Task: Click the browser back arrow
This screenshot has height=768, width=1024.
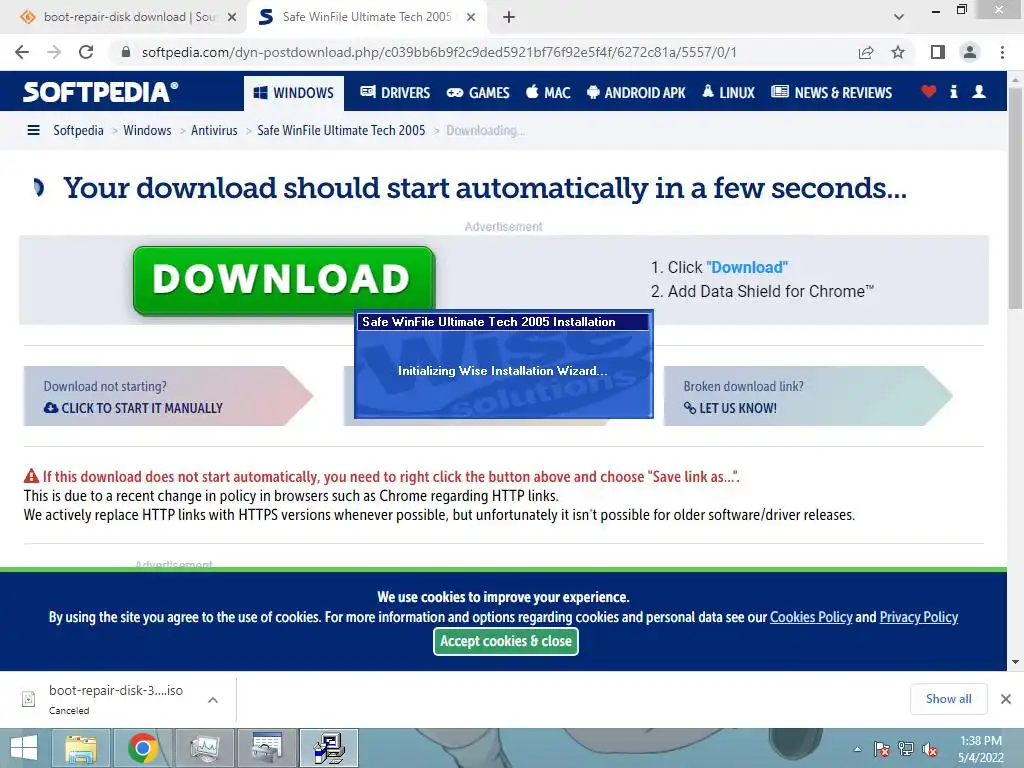Action: pyautogui.click(x=22, y=52)
